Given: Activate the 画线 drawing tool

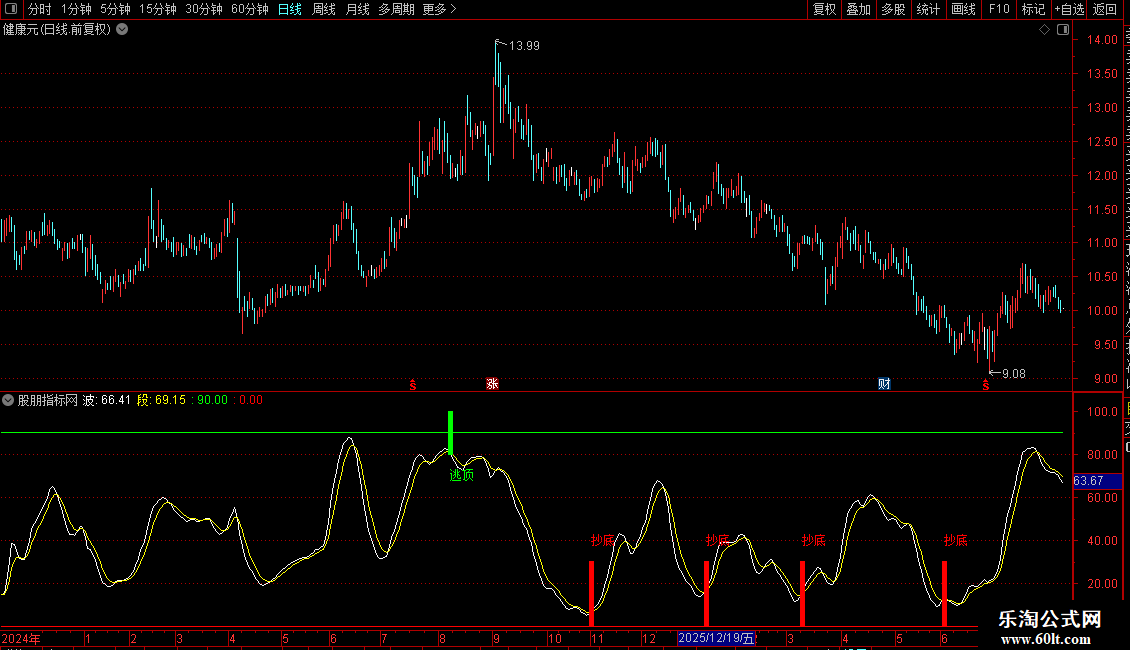Looking at the screenshot, I should 963,9.
